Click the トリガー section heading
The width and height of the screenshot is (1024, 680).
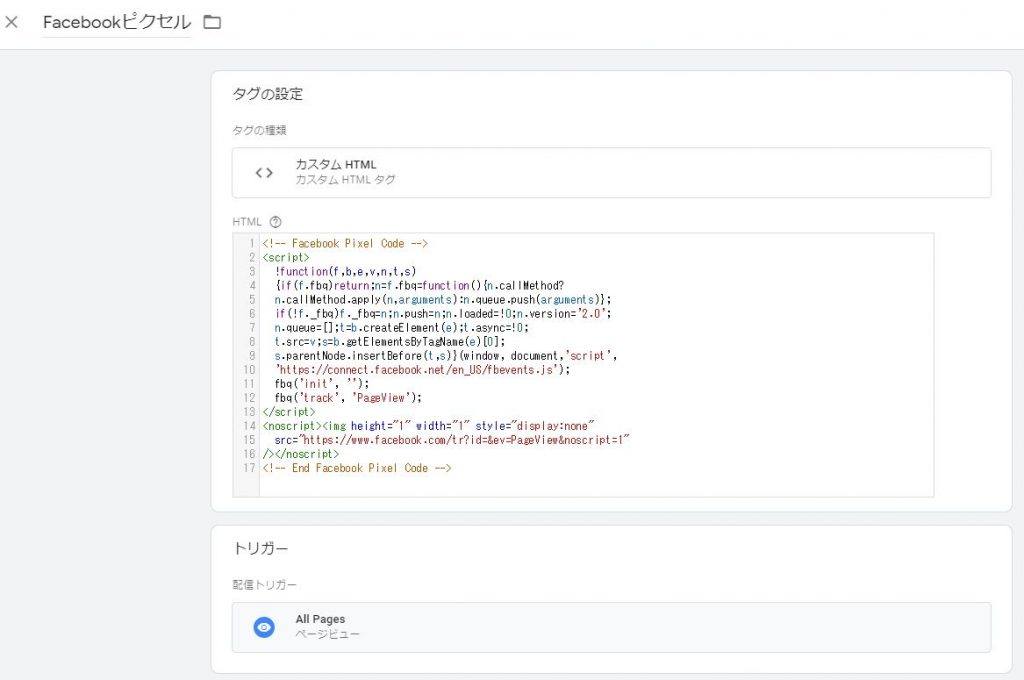[260, 549]
